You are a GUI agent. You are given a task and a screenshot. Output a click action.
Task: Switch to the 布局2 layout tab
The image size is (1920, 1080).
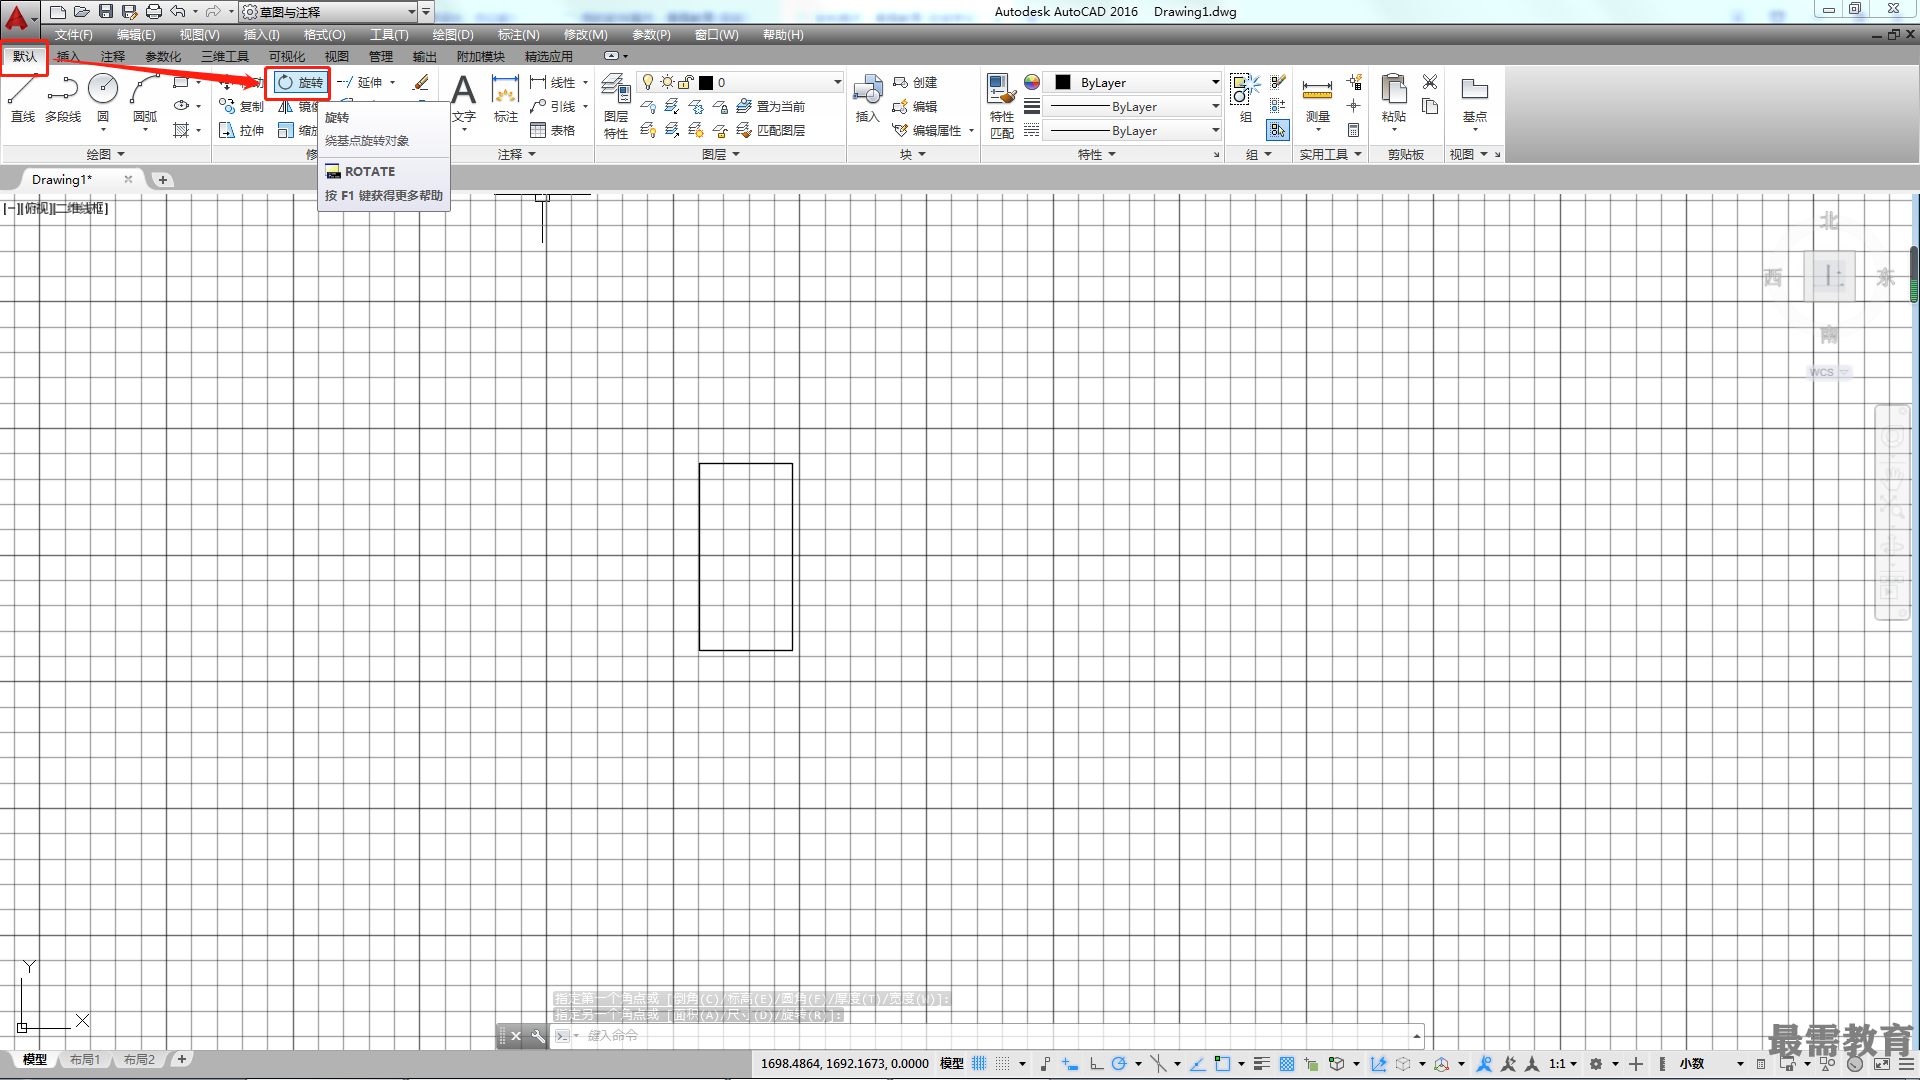pos(139,1059)
